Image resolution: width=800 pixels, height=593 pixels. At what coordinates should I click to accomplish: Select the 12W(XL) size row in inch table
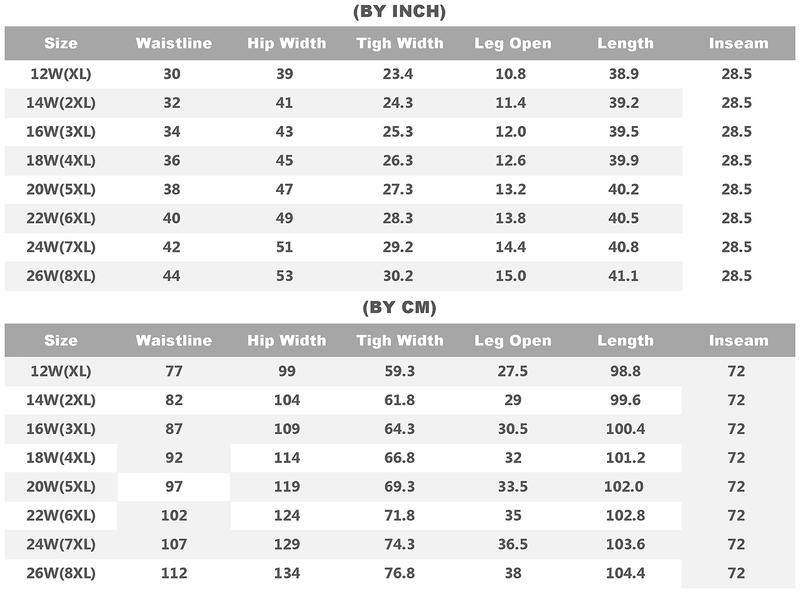[x=61, y=74]
